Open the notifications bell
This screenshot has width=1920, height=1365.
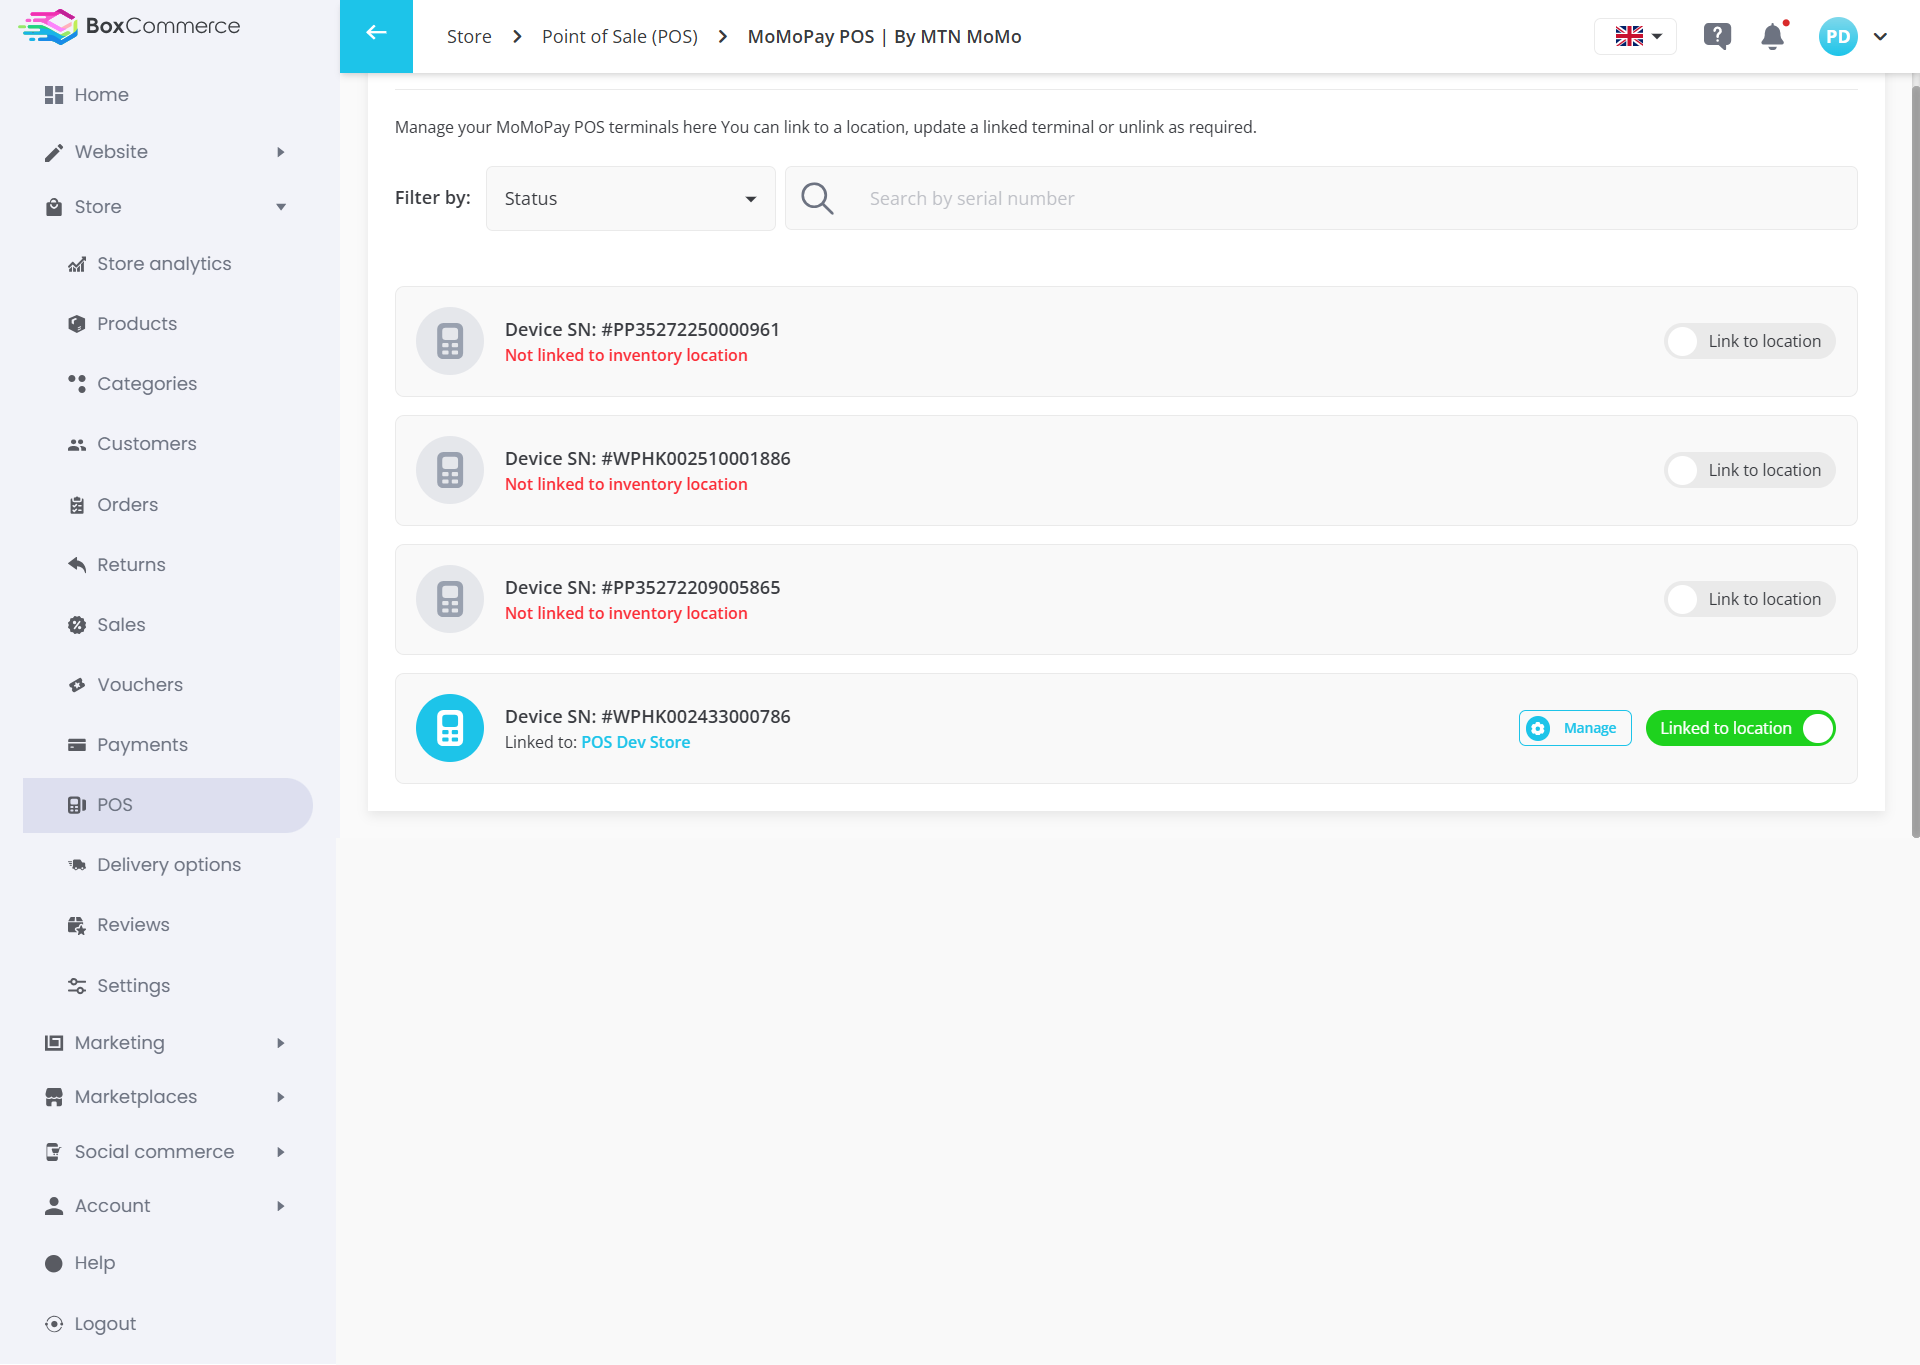click(x=1773, y=36)
